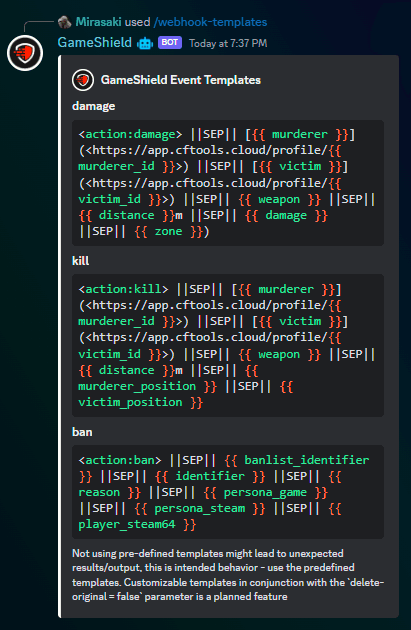Click inside the kill template code block
The image size is (411, 630).
pos(228,346)
